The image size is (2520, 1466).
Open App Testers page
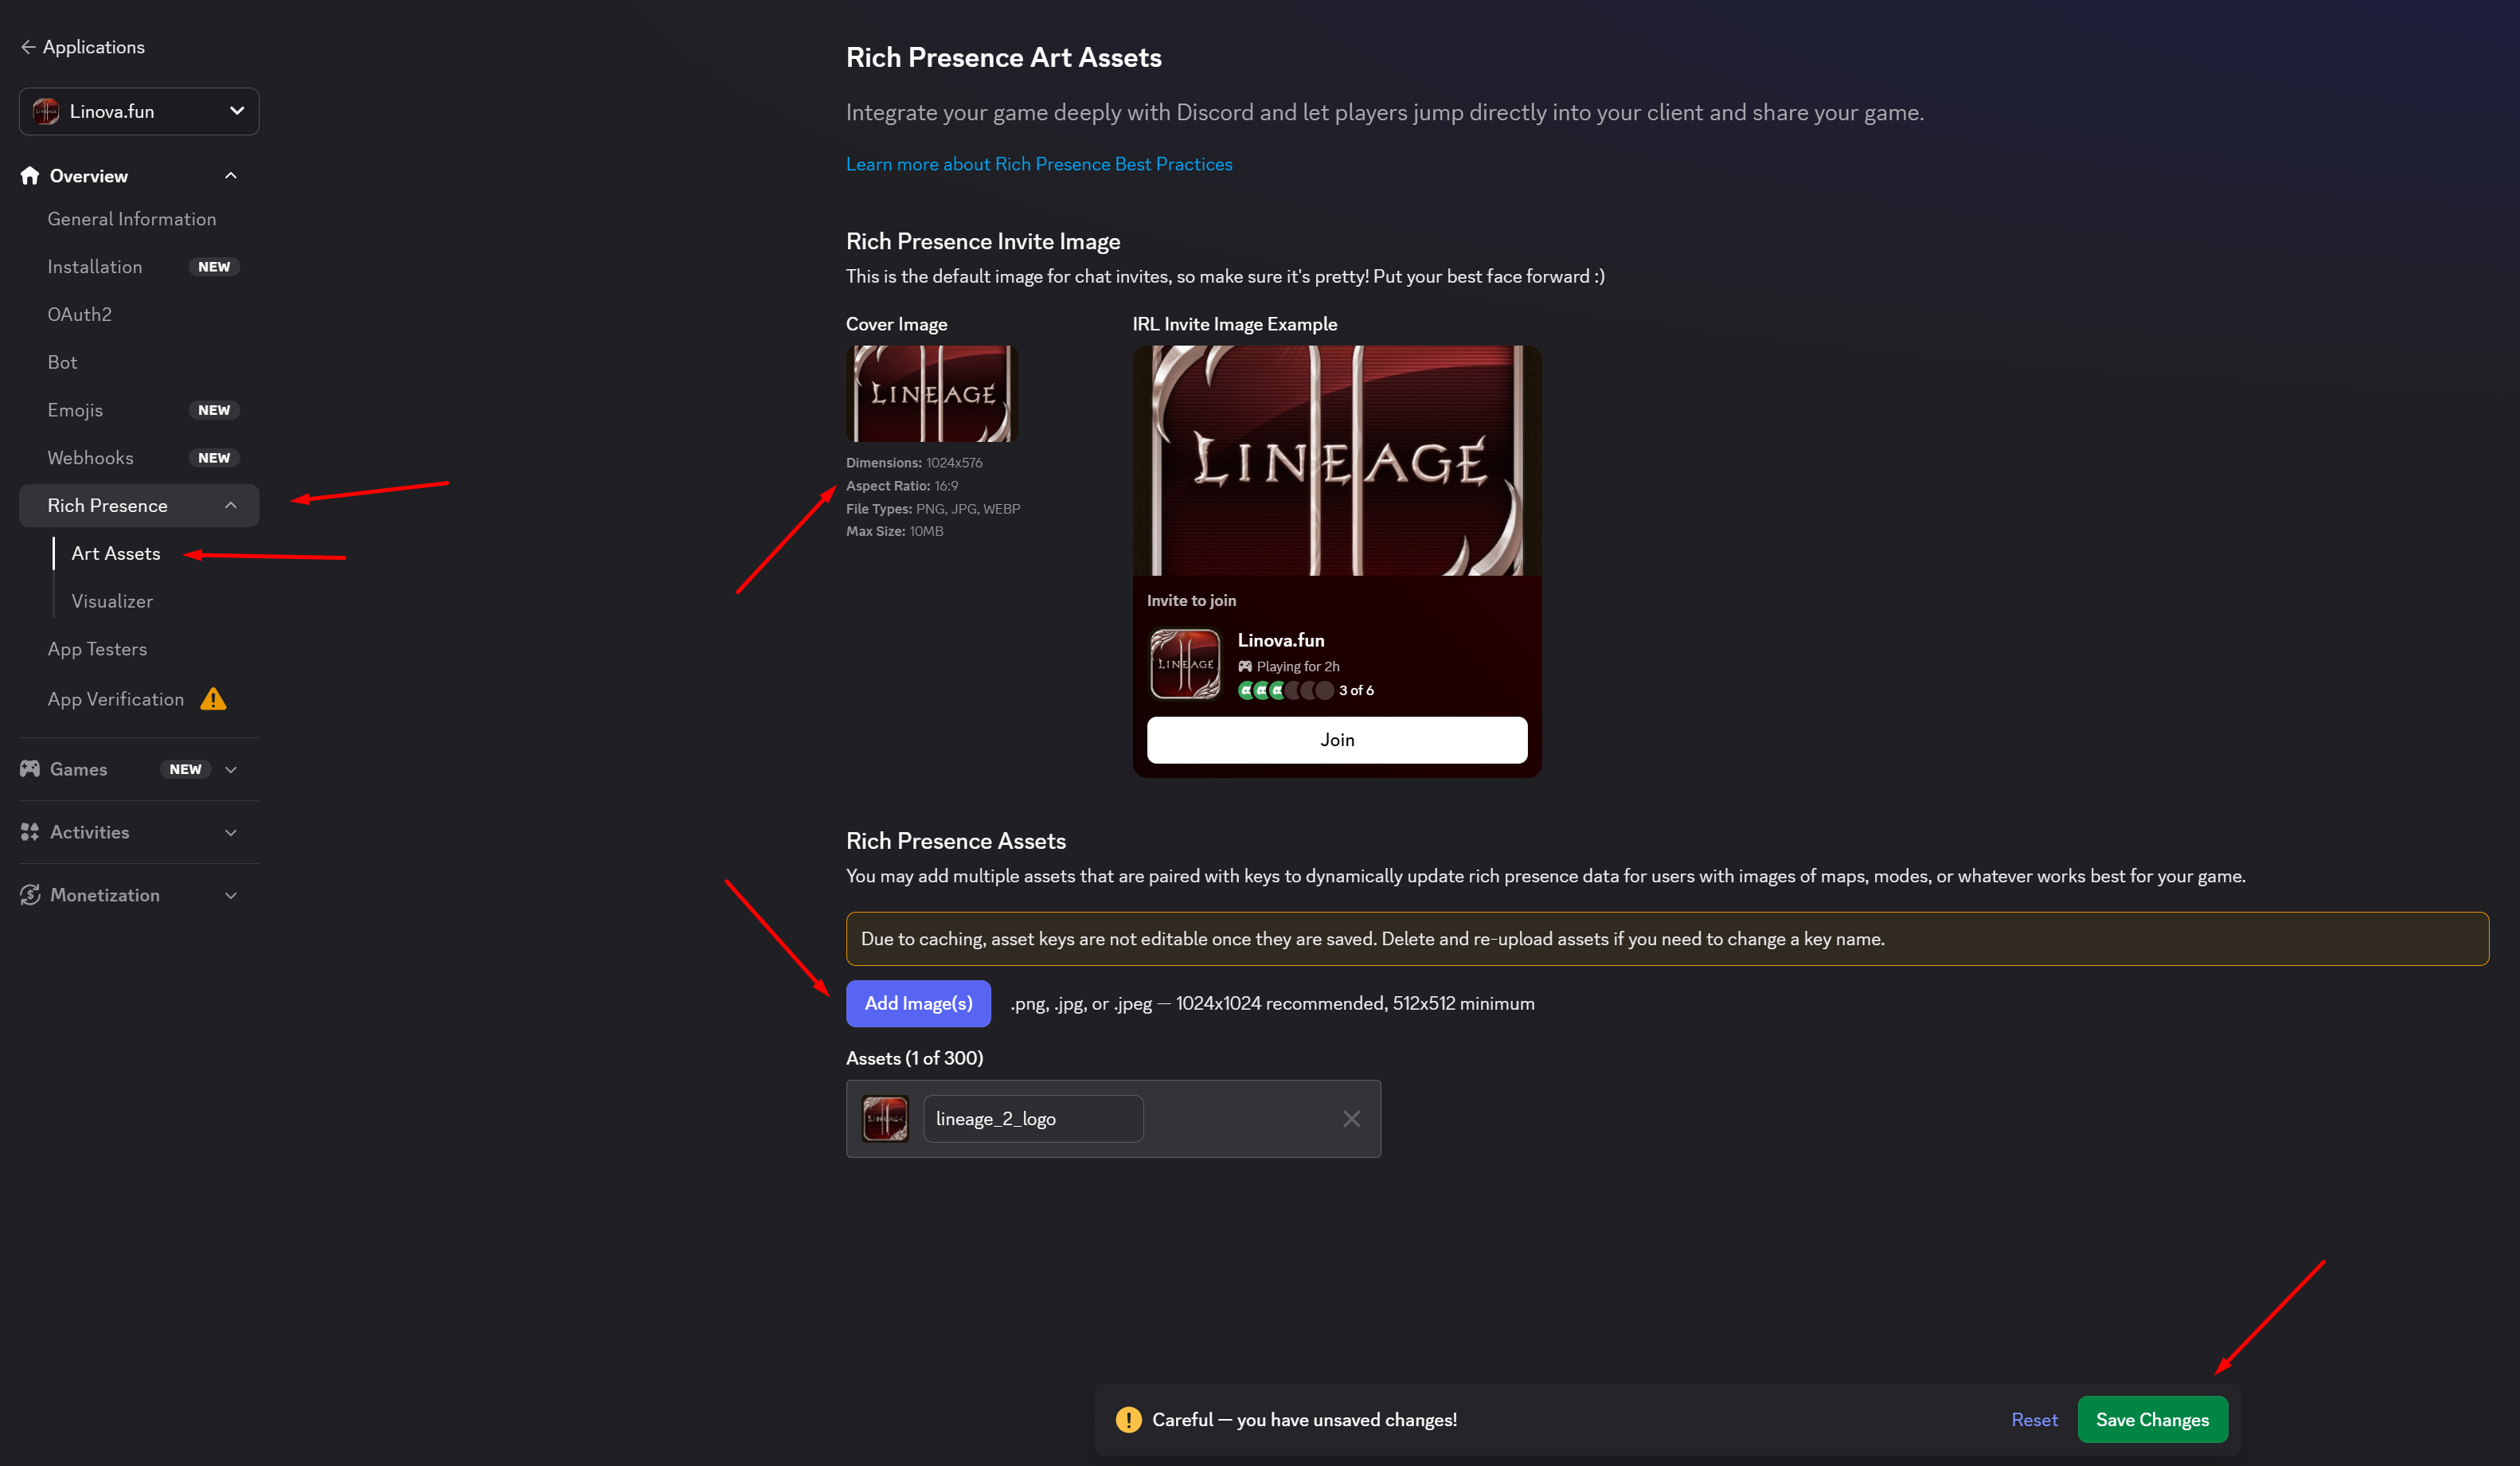[x=98, y=649]
